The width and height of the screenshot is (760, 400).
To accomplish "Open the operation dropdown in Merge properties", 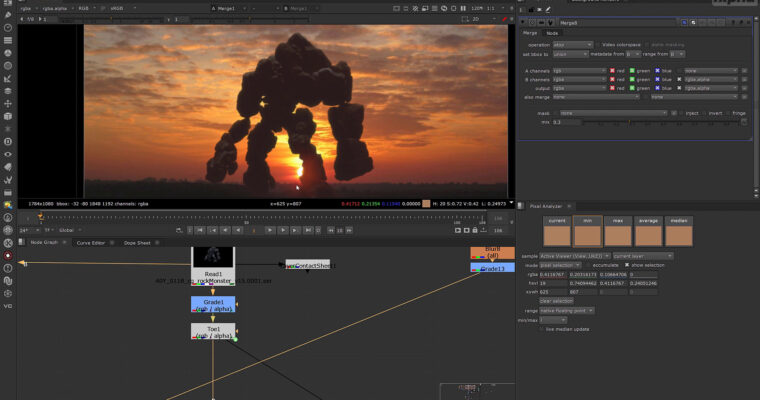I will pos(575,45).
